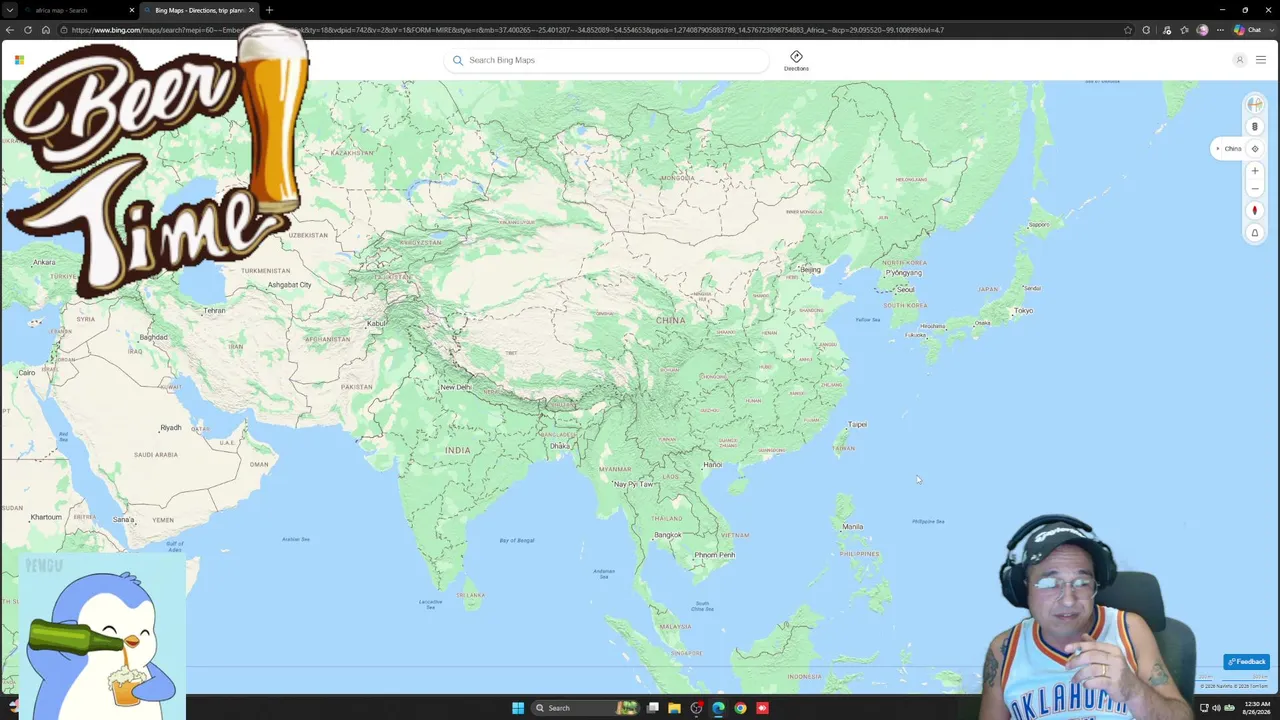Screen dimensions: 1280x720
Task: Open the volume icon in system tray
Action: [1216, 708]
